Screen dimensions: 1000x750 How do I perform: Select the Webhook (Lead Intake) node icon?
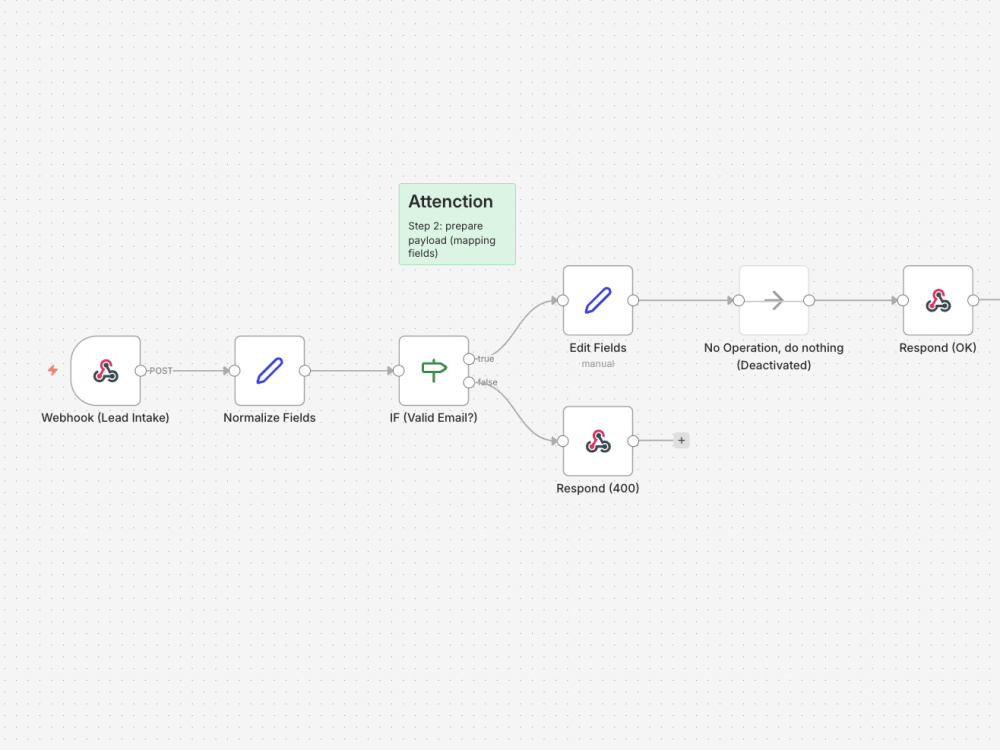106,371
